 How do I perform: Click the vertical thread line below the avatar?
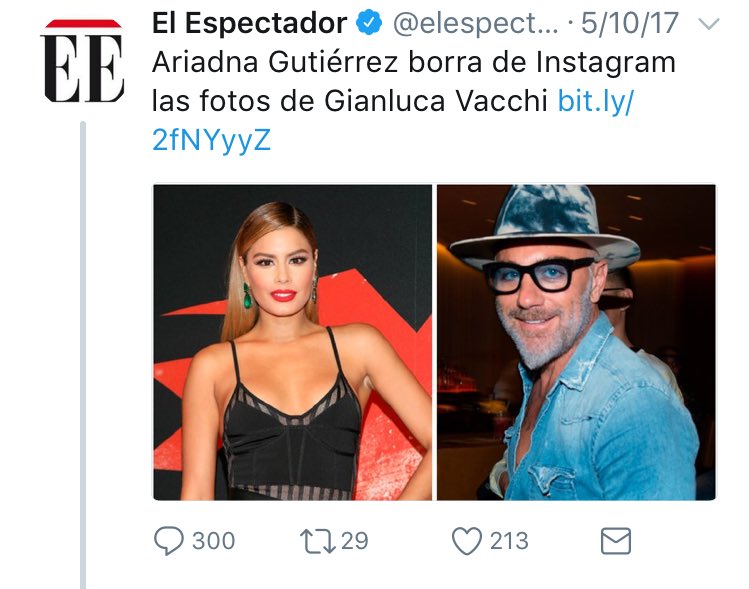(83, 355)
